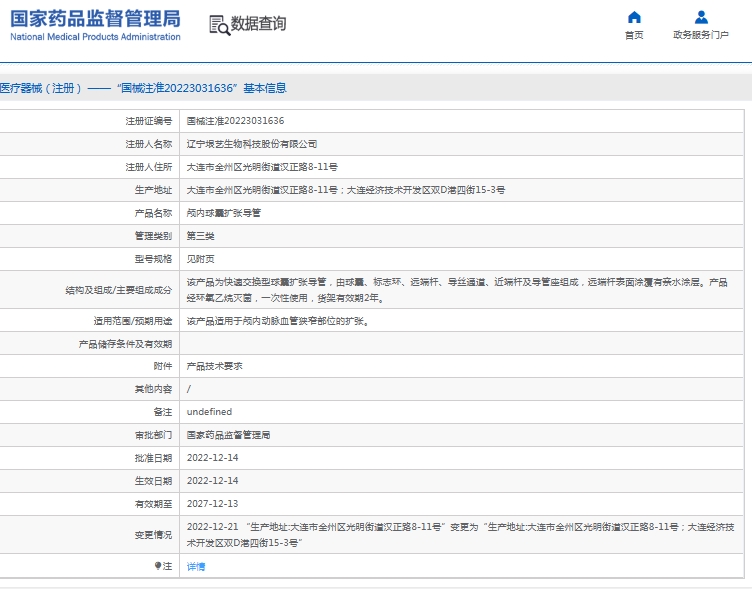The image size is (752, 589).
Task: Click the 审批部门 row label
Action: tap(153, 435)
